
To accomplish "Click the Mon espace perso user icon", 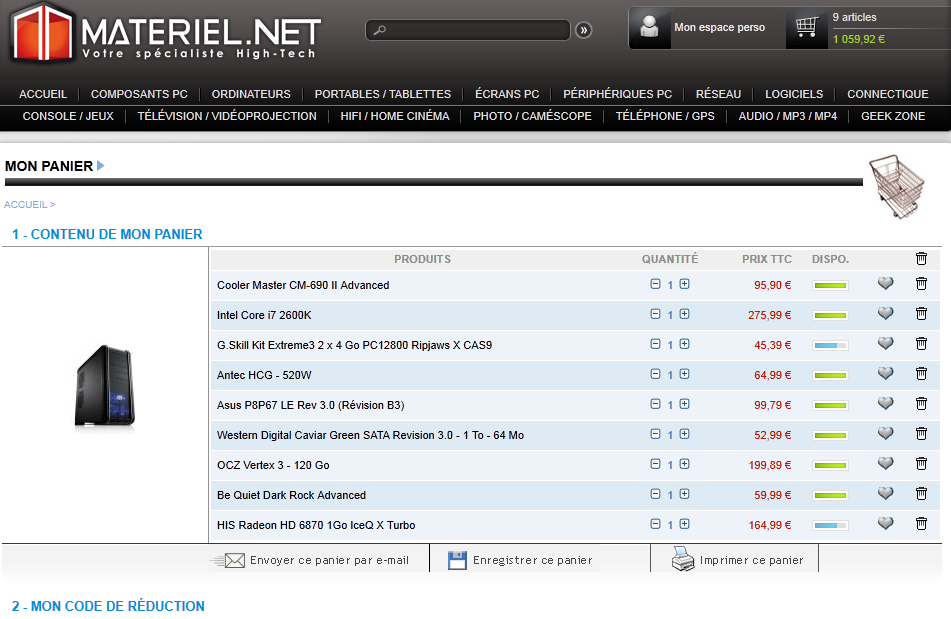I will tap(650, 28).
